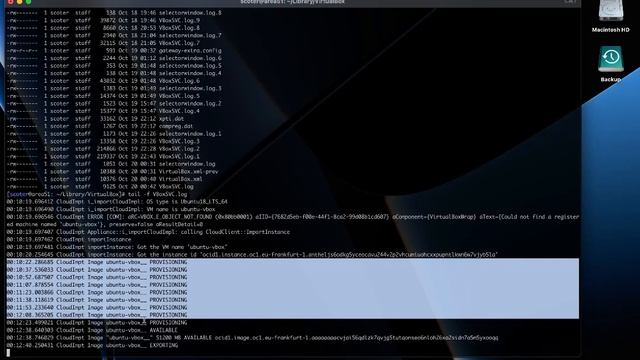Click file name 'selectorwindow.log.7' in listing
Viewport: 640px width, 360px height.
pos(190,35)
